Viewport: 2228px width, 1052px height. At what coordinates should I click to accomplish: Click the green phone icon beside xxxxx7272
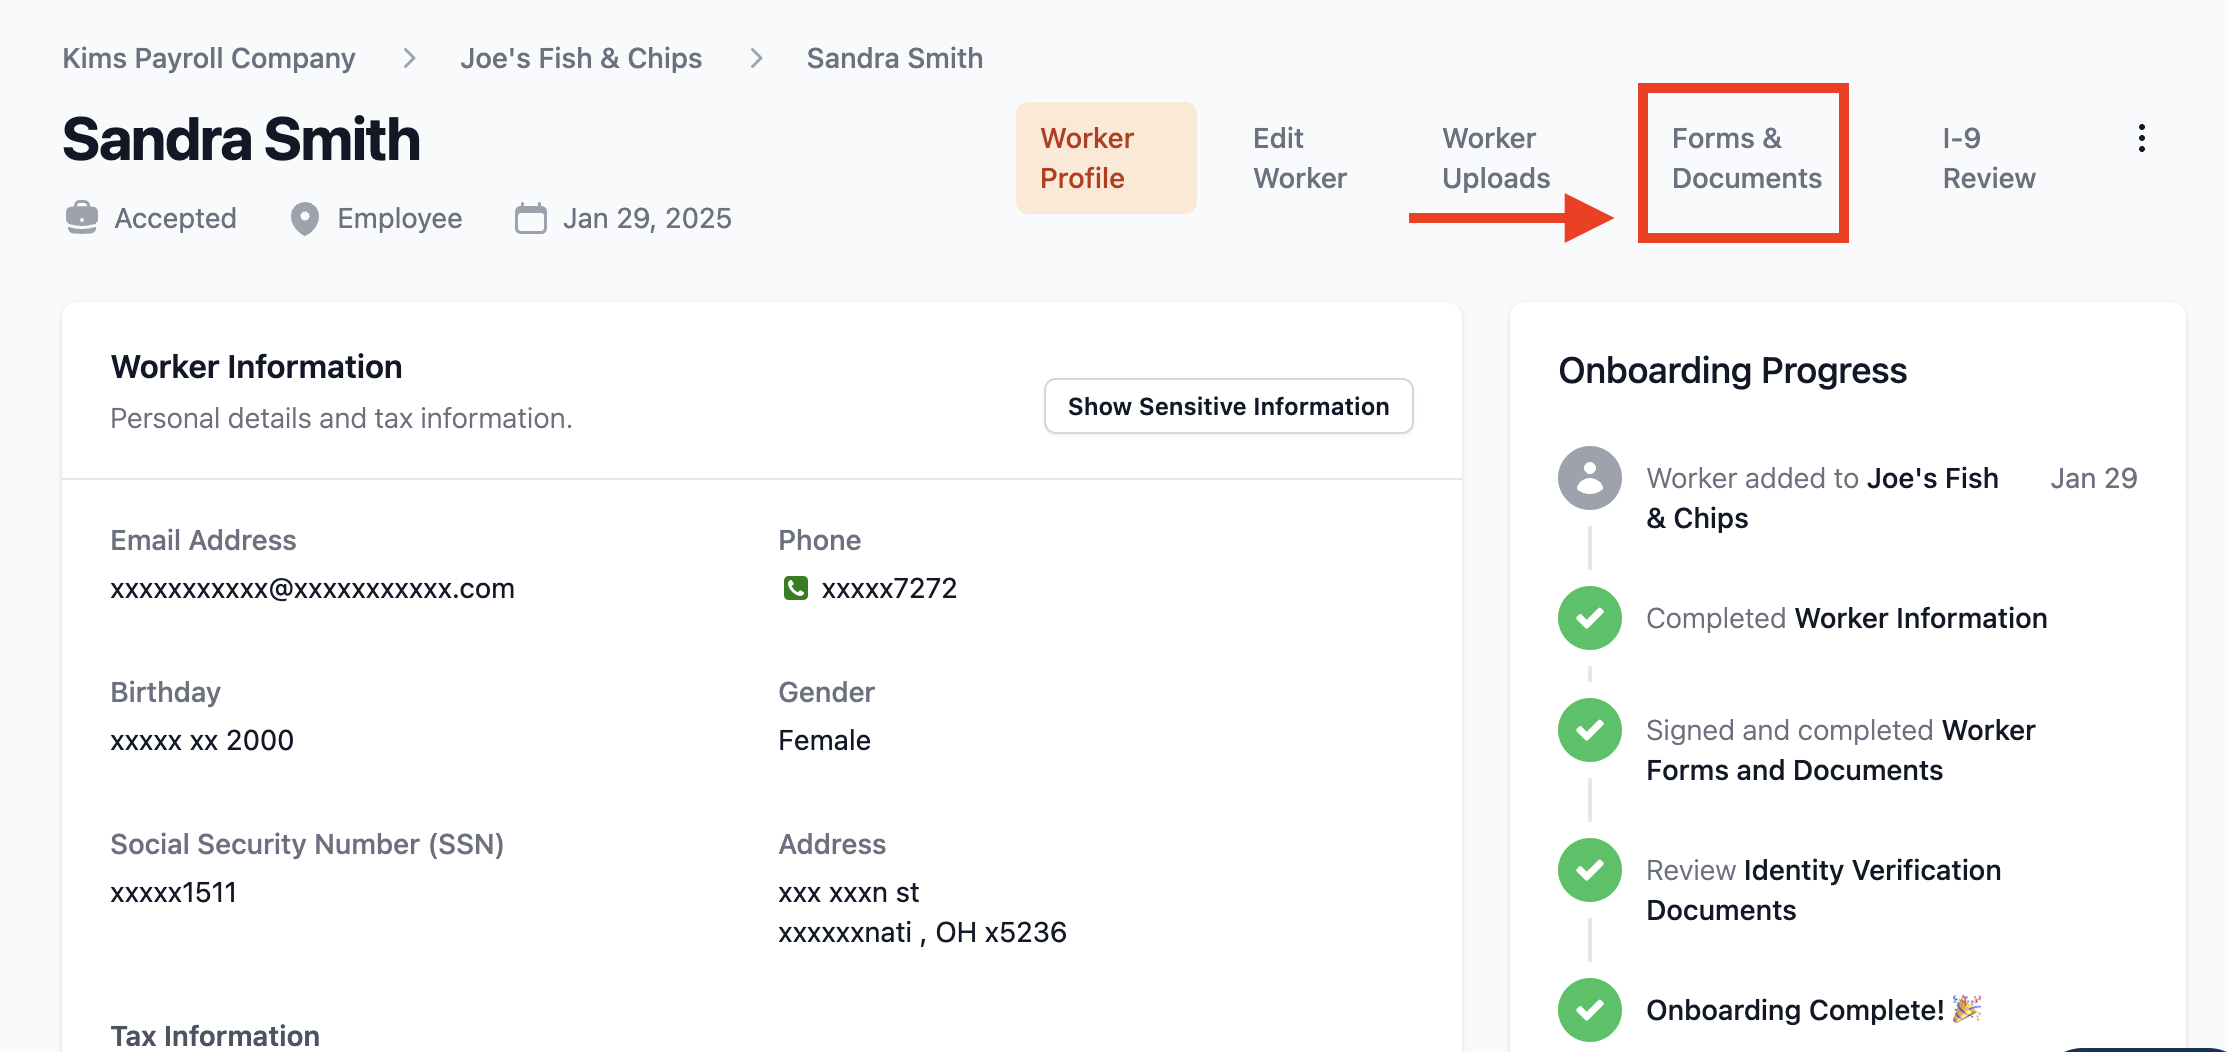click(x=795, y=588)
